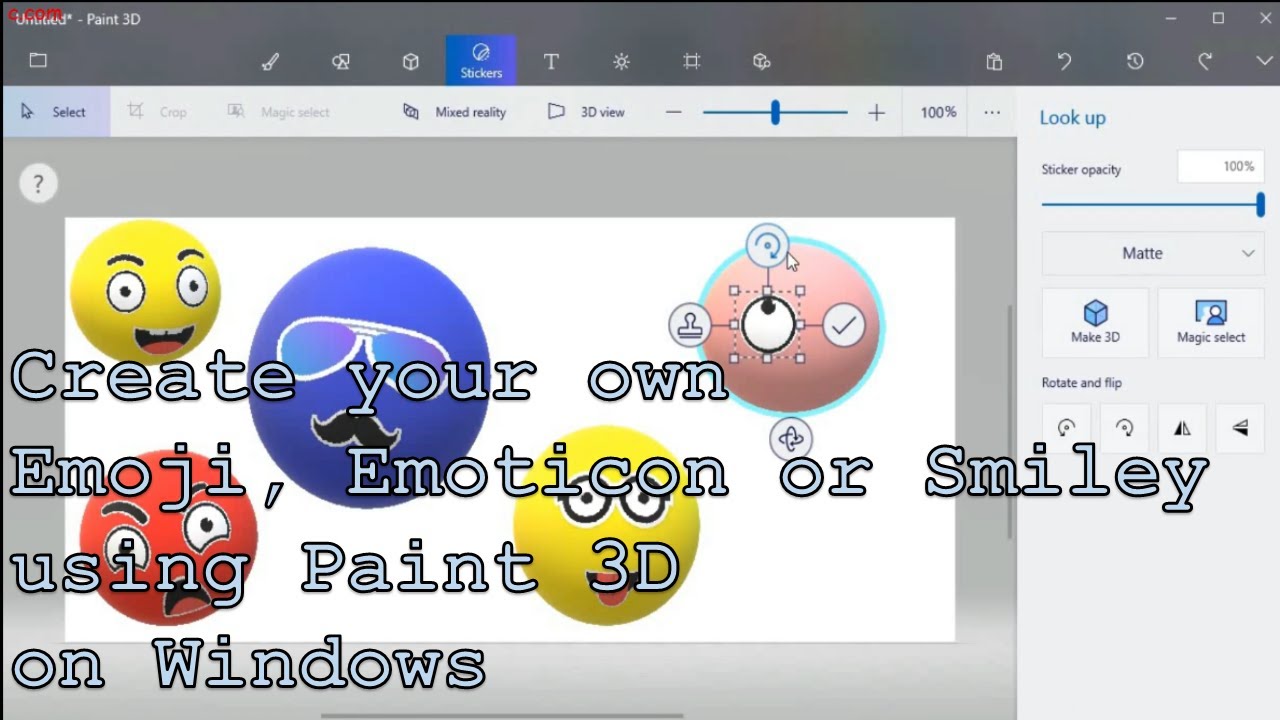1280x720 pixels.
Task: Click the eye sticker on pink ball
Action: pyautogui.click(x=768, y=325)
